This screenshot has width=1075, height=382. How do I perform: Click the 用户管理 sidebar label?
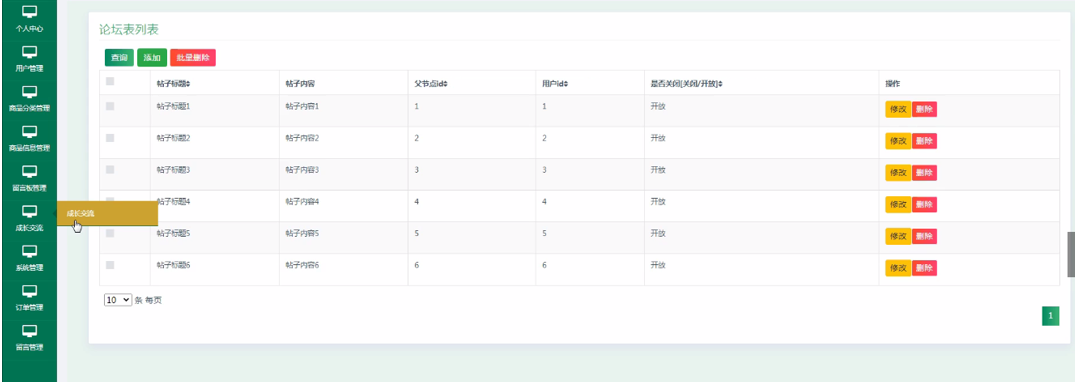(x=29, y=69)
